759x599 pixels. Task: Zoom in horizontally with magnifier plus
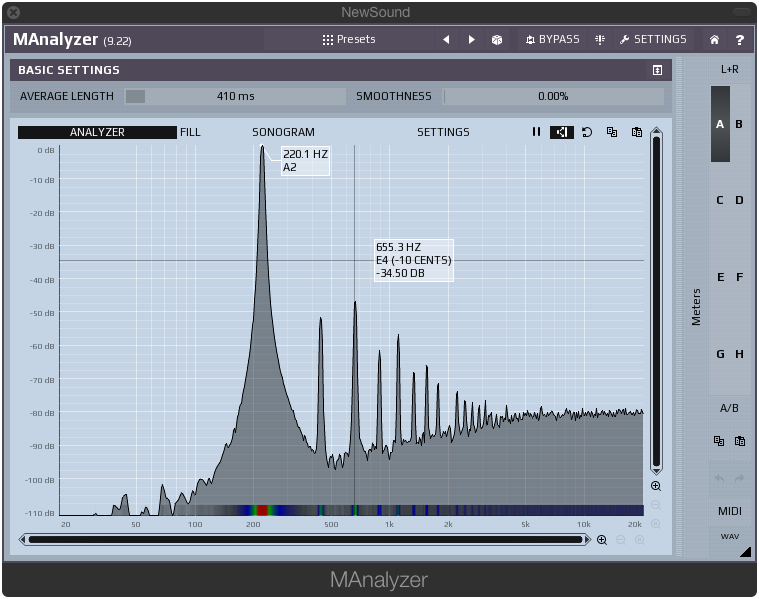pos(602,540)
